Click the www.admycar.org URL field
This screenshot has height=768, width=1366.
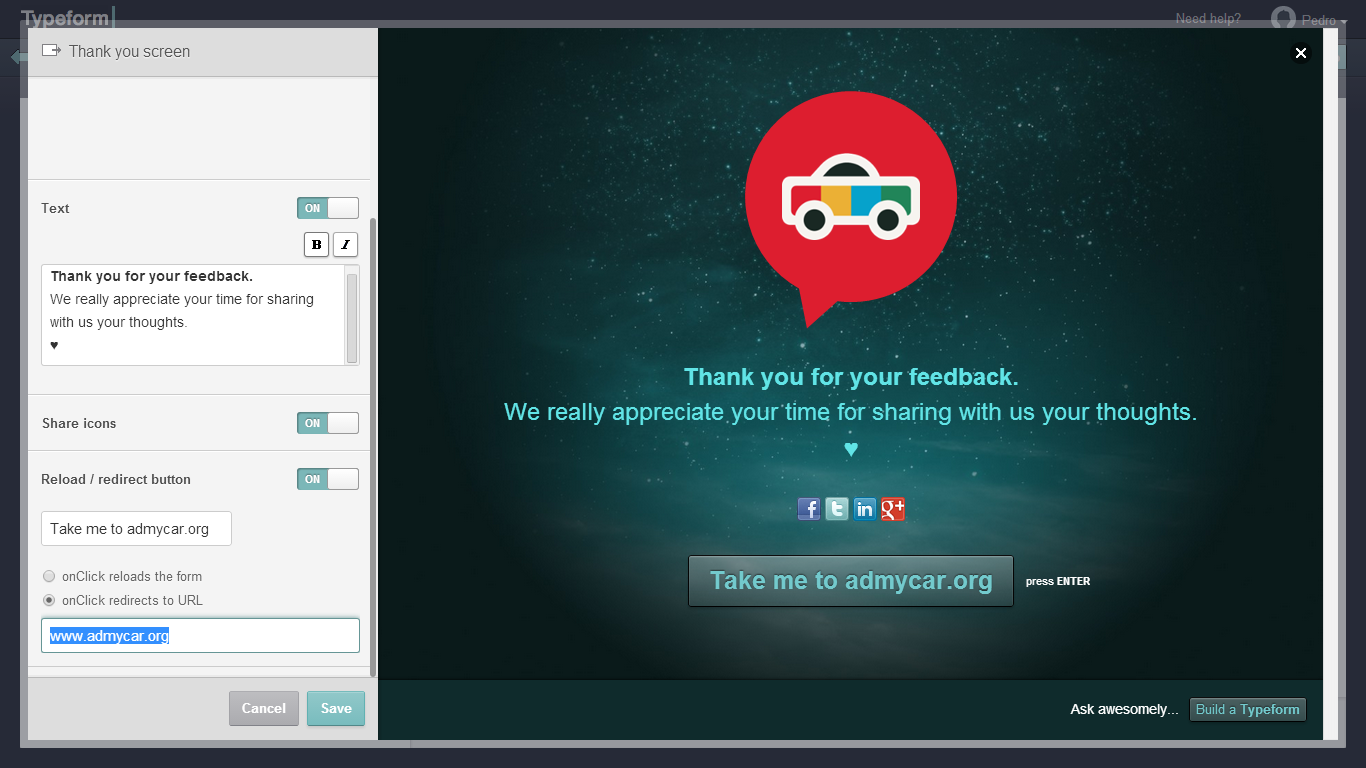coord(200,635)
